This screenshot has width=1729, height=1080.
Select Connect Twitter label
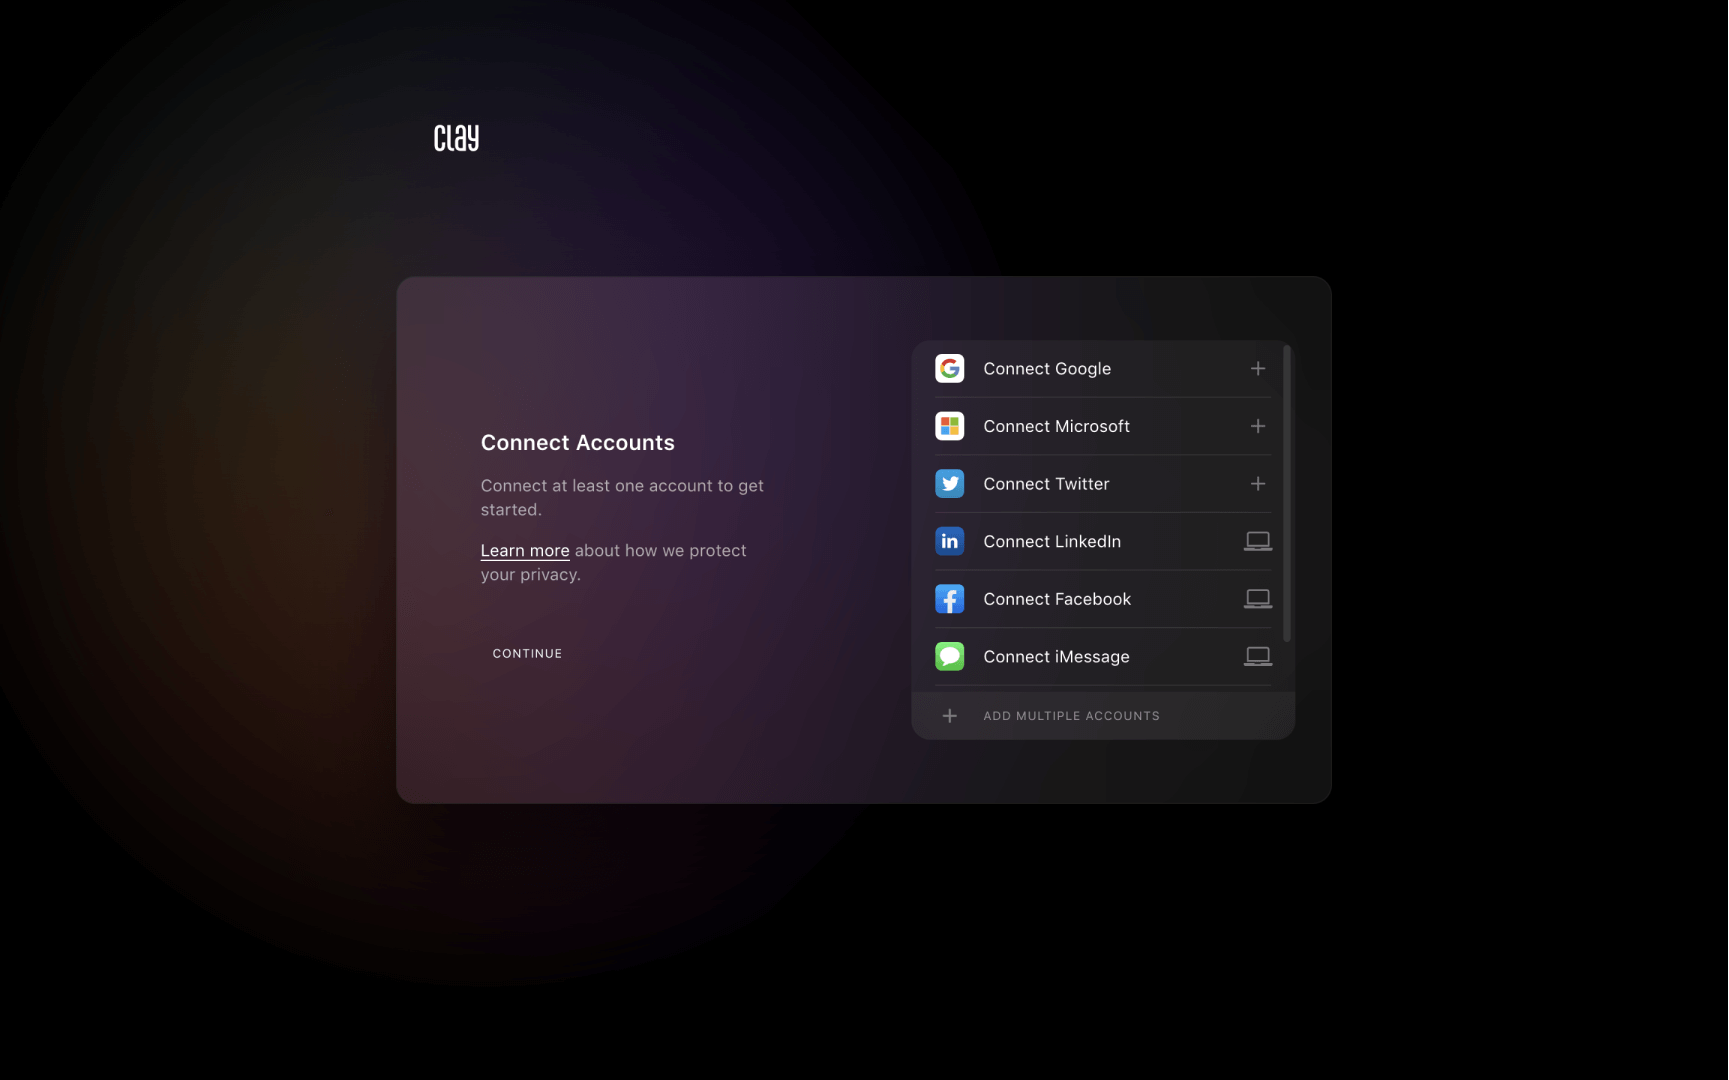tap(1046, 484)
